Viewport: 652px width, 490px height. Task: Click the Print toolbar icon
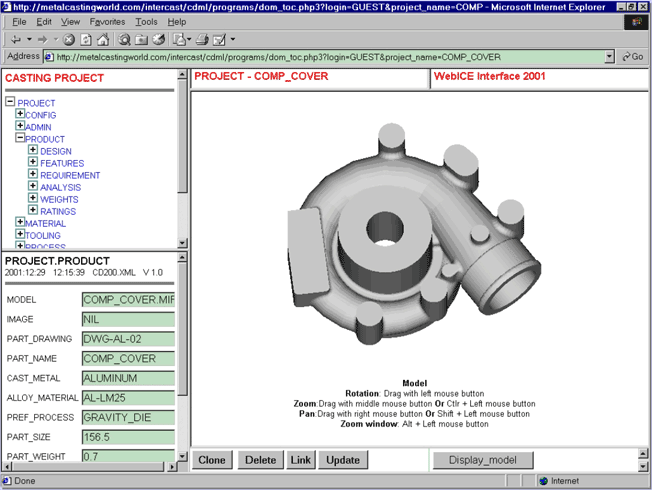[x=201, y=40]
